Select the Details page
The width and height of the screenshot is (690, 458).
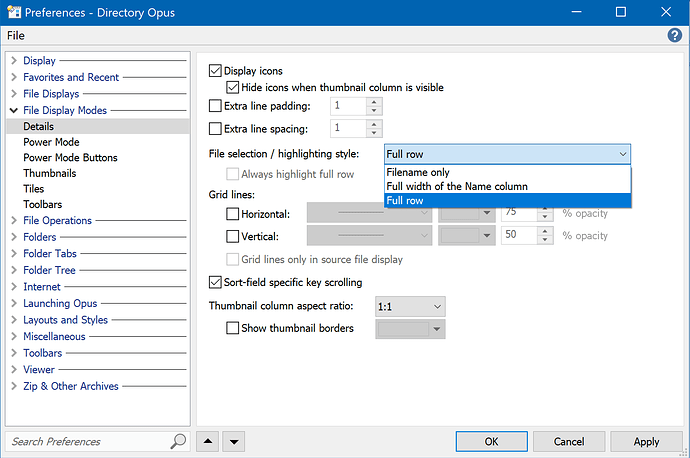pos(98,126)
